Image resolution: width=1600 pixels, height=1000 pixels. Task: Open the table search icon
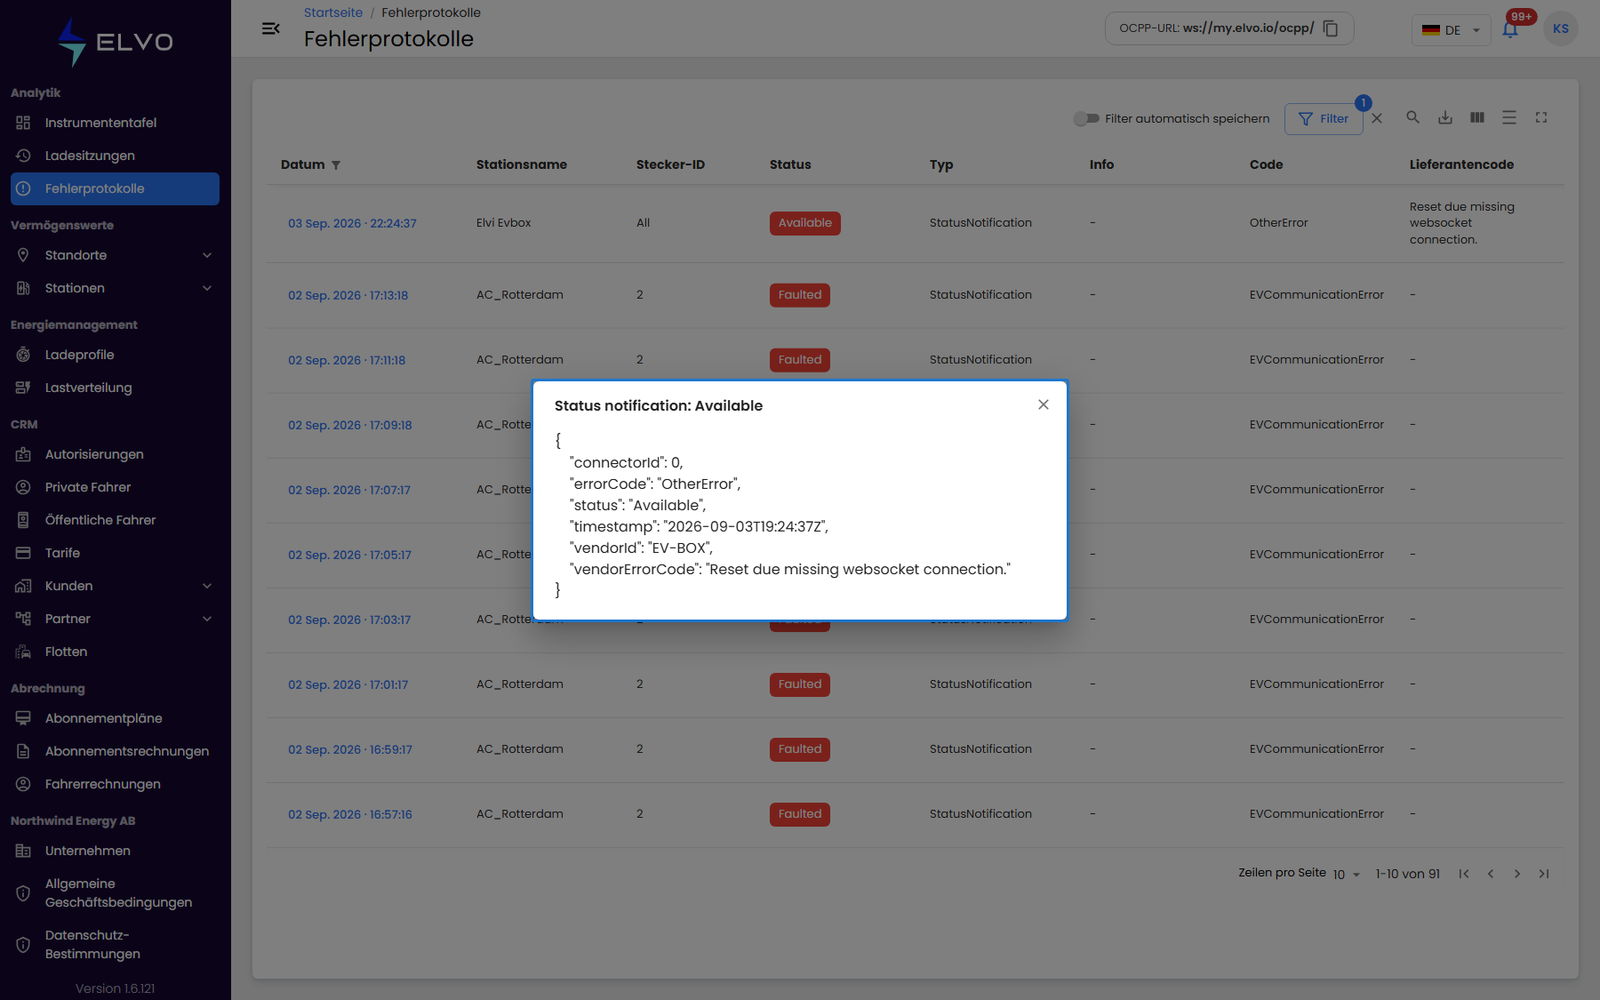pyautogui.click(x=1413, y=118)
